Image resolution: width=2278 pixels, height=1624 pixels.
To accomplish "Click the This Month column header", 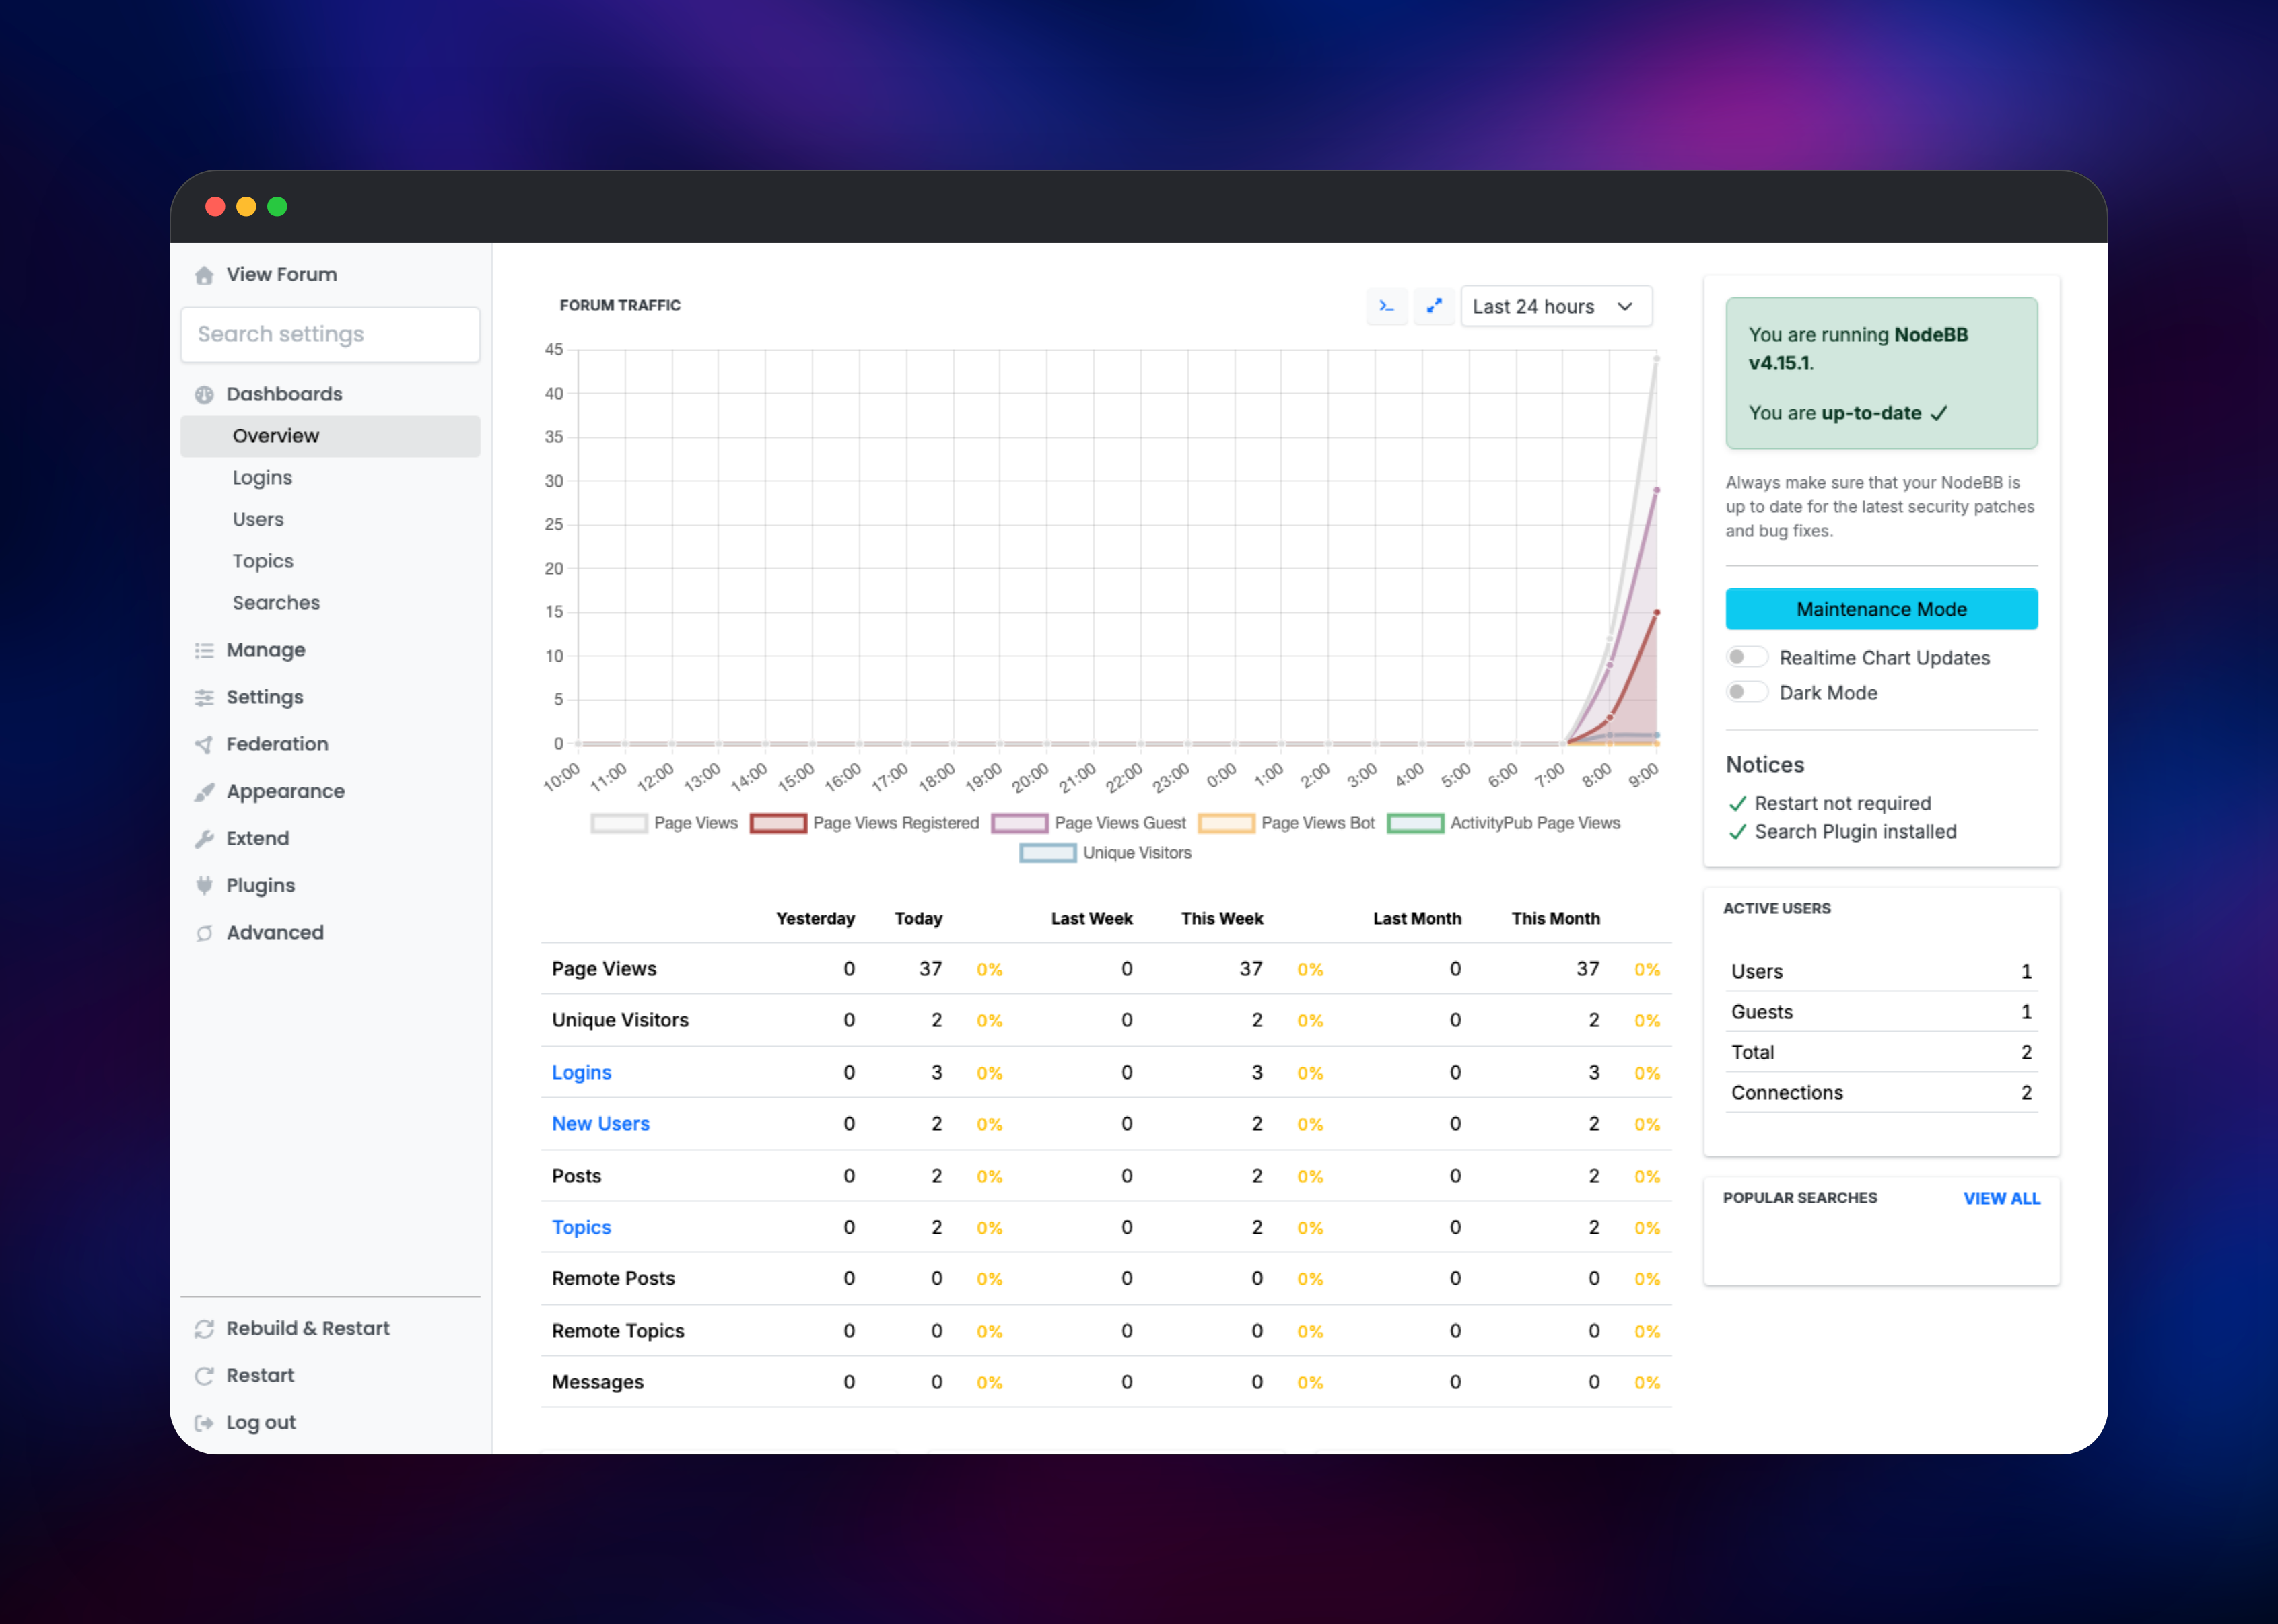I will [x=1555, y=919].
